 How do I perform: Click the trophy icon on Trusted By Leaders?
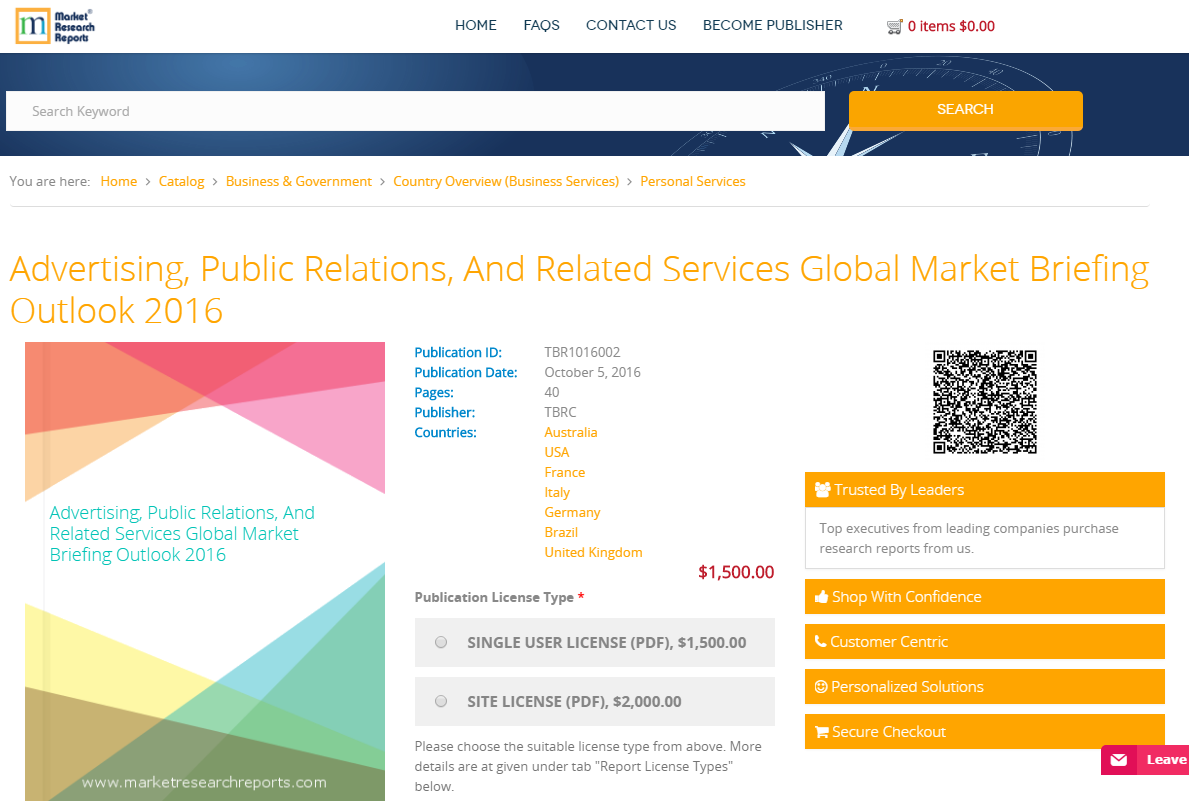tap(822, 489)
